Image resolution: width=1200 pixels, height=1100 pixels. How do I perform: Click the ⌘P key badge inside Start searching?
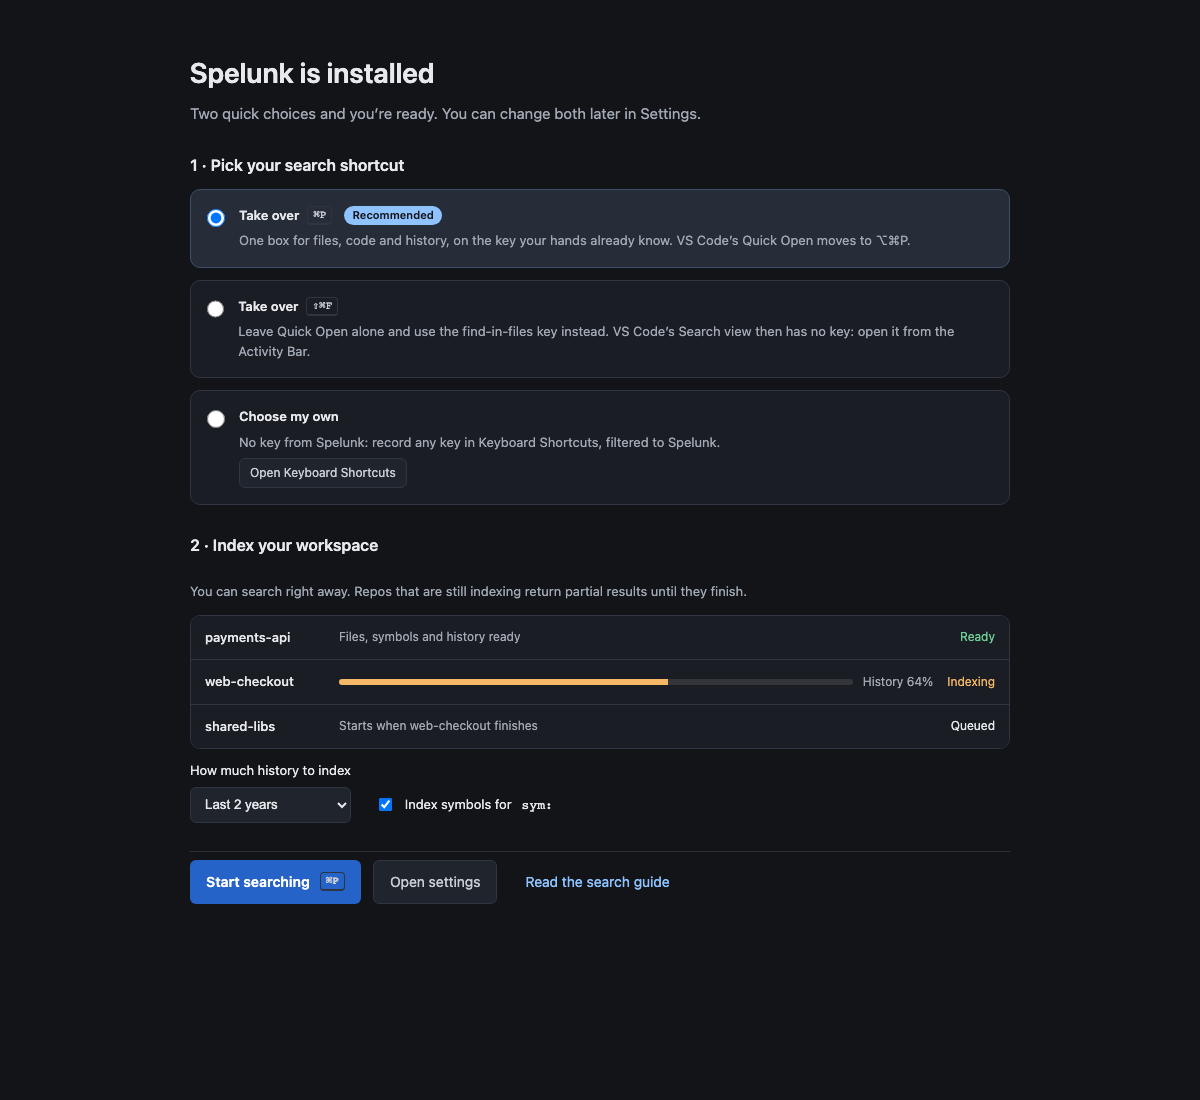(x=332, y=881)
